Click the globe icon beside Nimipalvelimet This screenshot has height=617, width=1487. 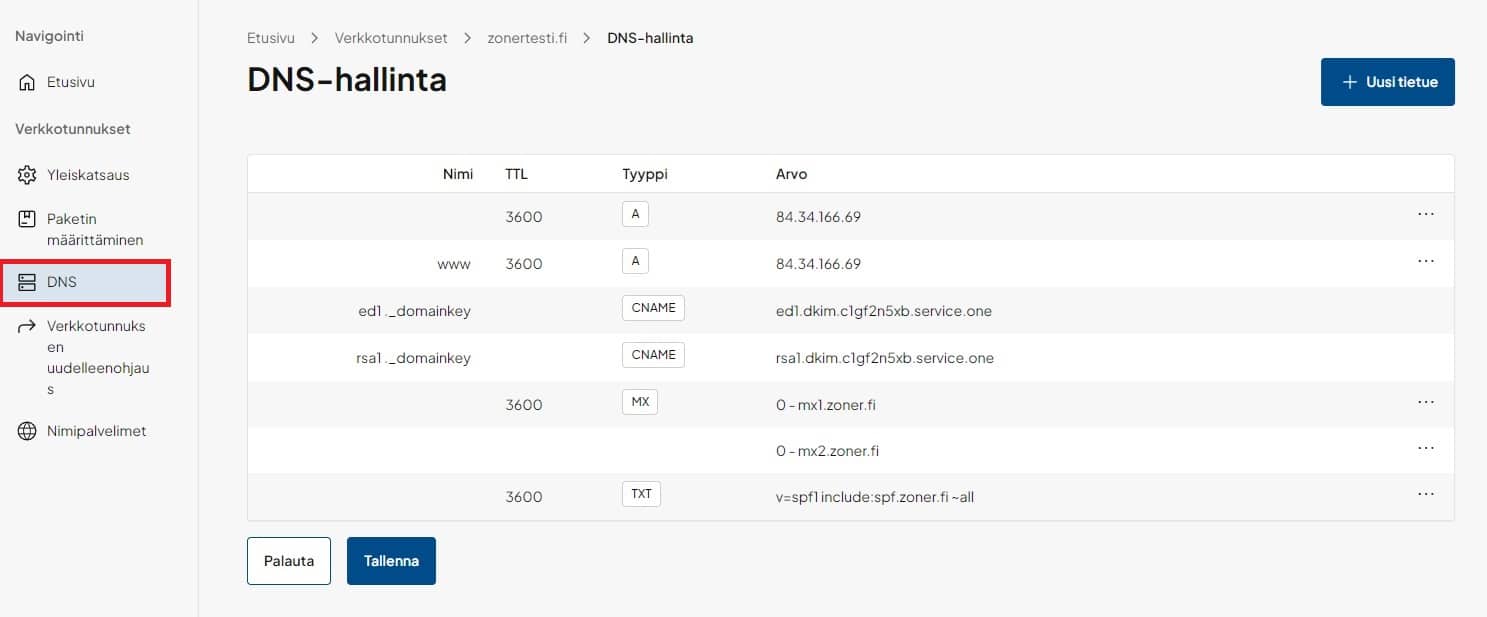click(27, 432)
